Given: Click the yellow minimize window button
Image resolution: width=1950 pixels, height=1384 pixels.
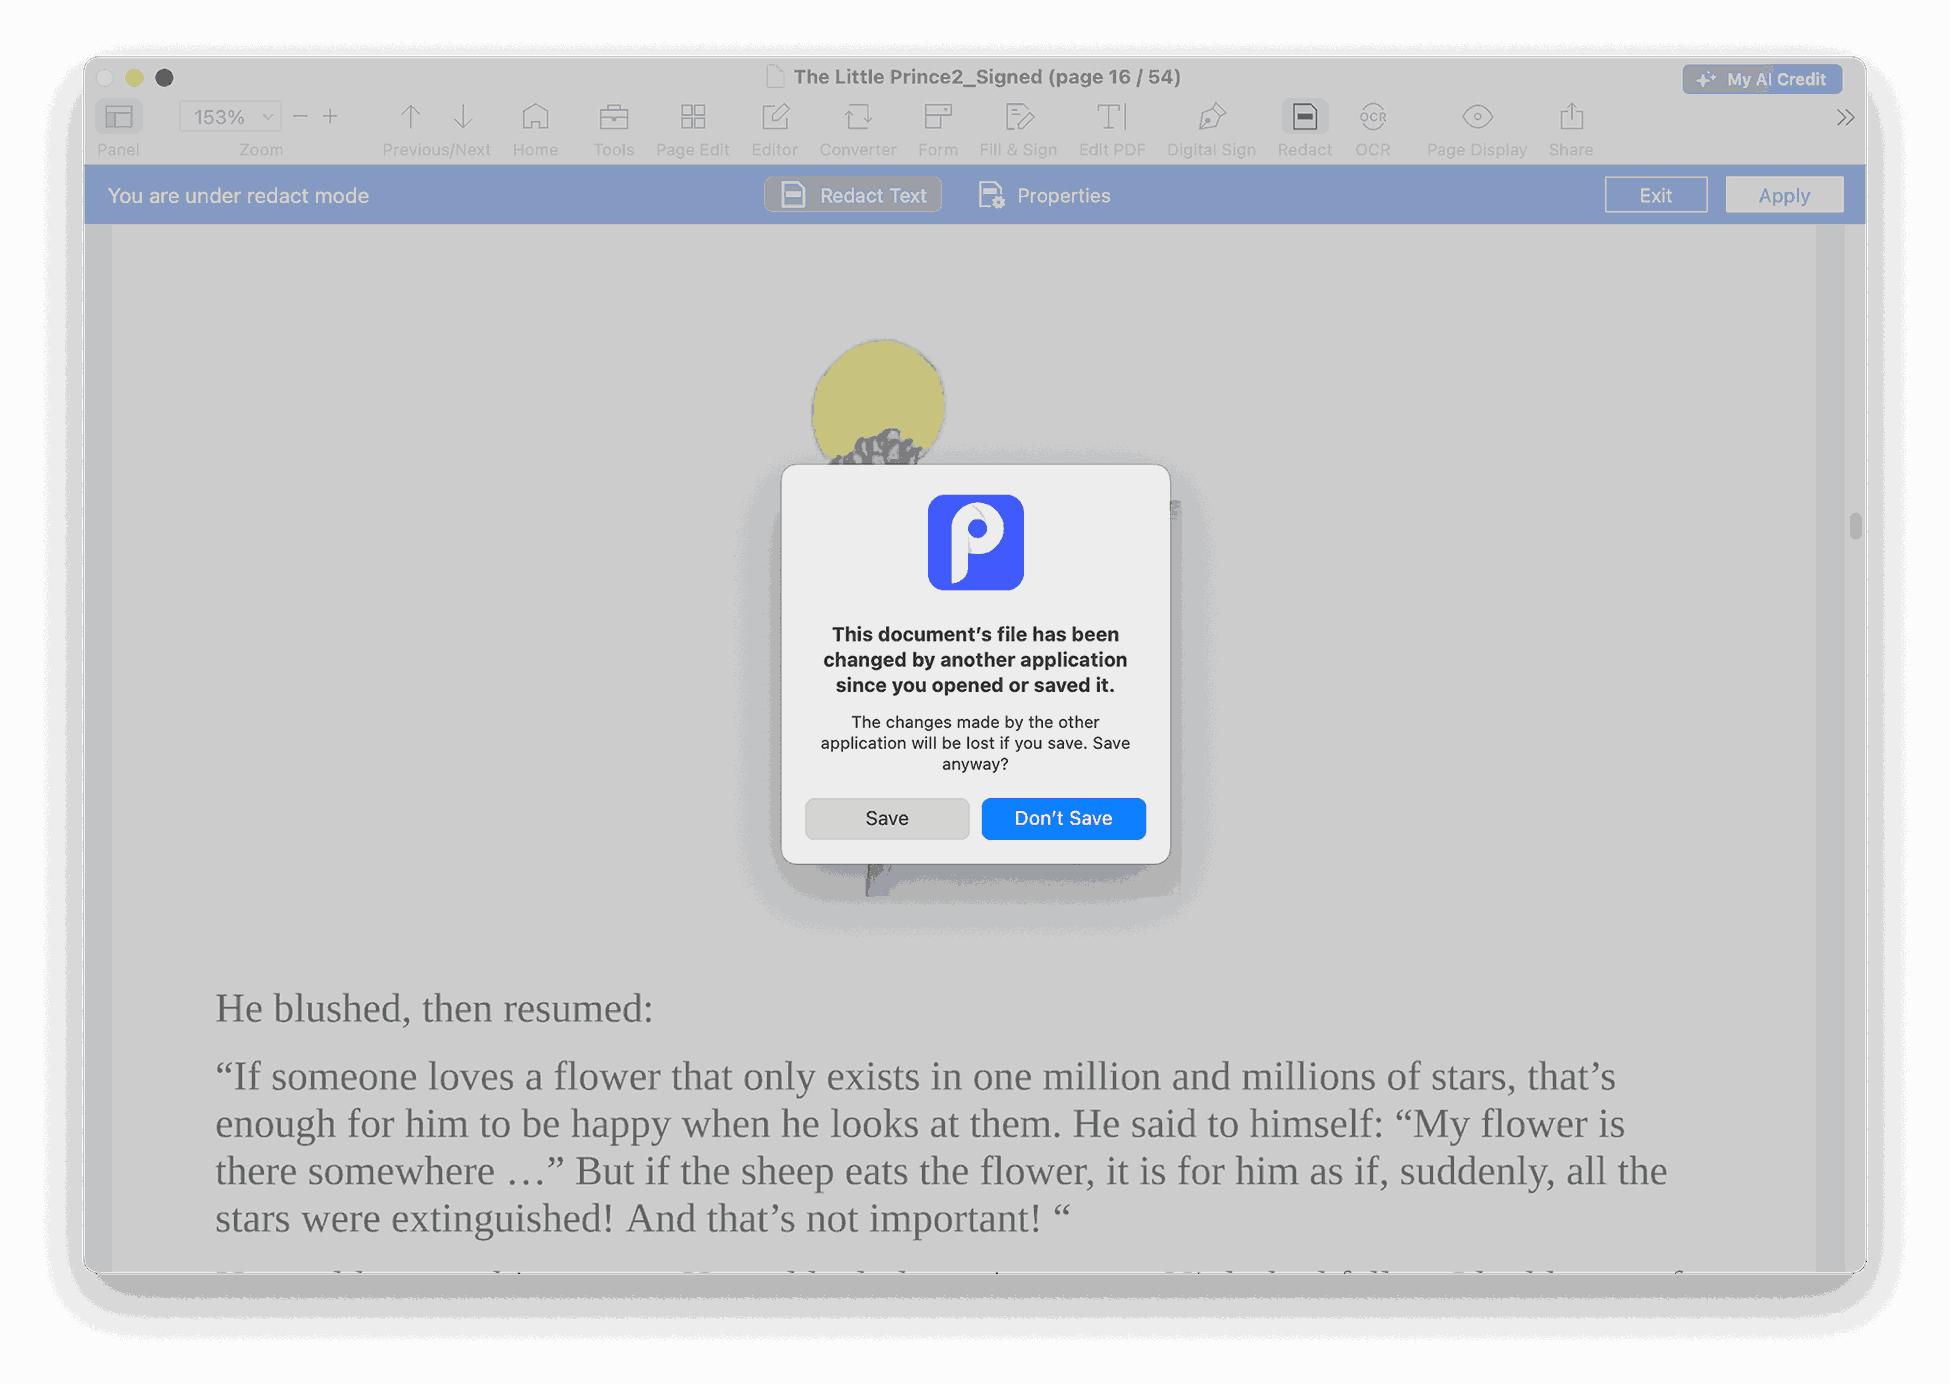Looking at the screenshot, I should (x=134, y=77).
